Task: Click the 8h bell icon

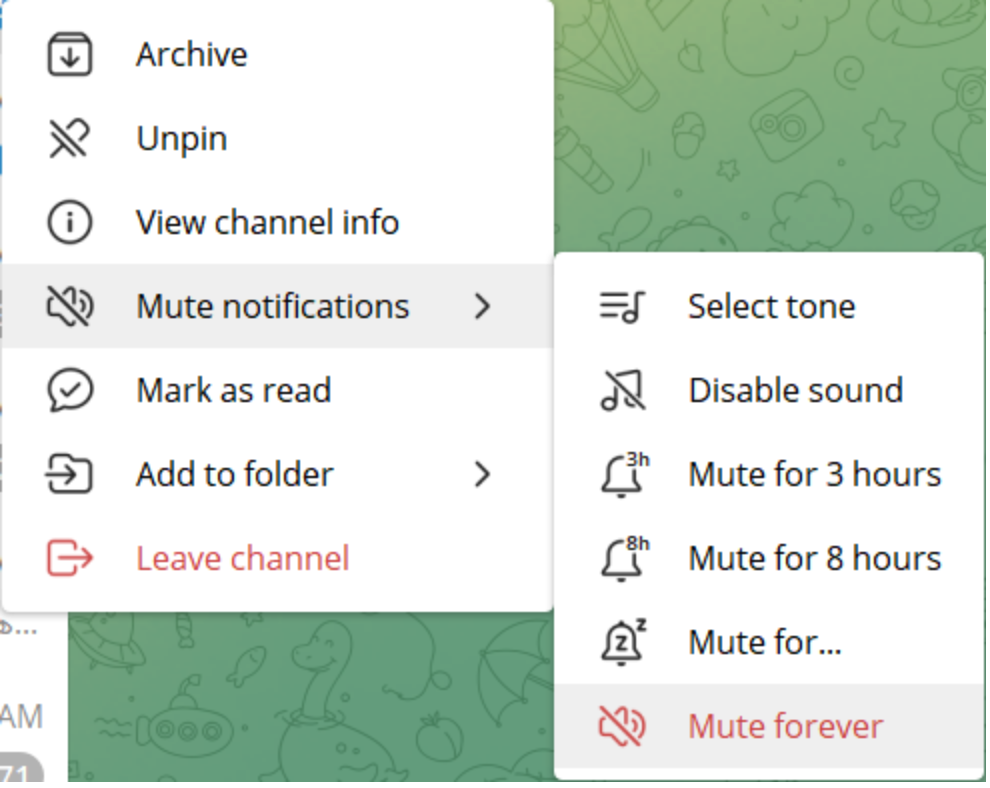Action: [624, 558]
